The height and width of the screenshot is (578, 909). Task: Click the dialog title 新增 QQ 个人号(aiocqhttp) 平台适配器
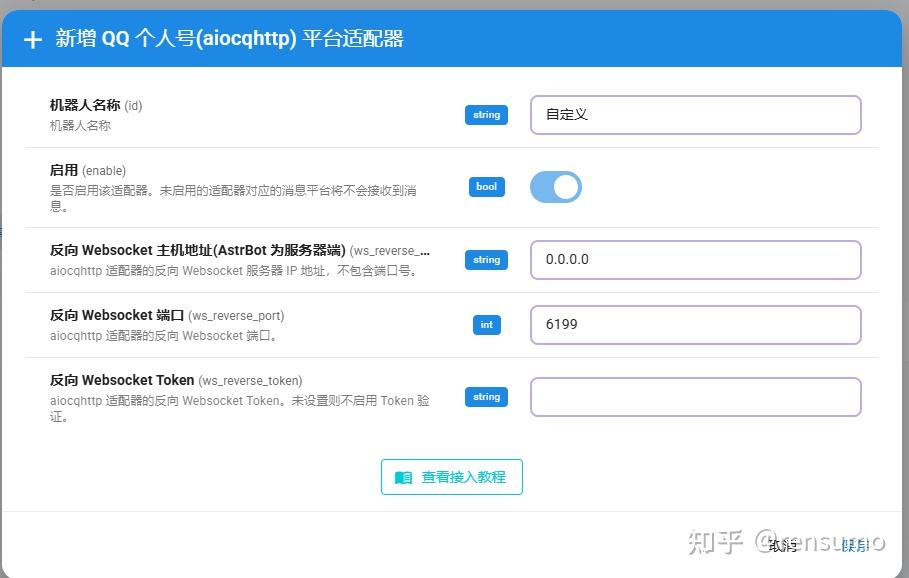tap(230, 39)
